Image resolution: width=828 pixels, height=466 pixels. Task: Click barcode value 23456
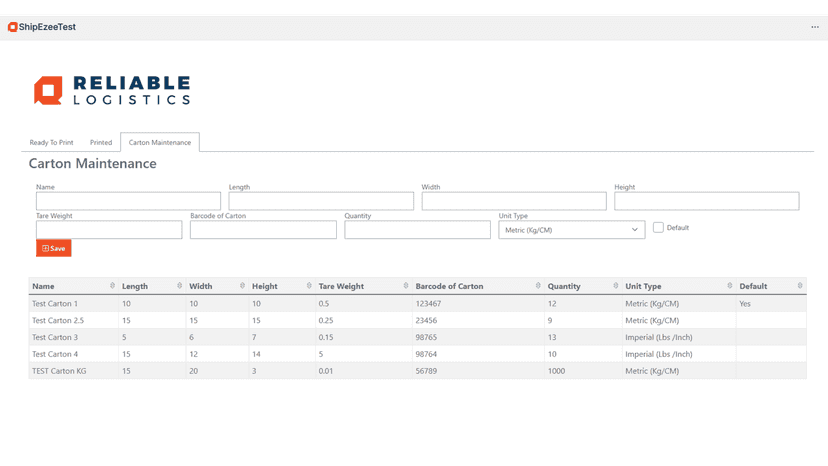426,321
